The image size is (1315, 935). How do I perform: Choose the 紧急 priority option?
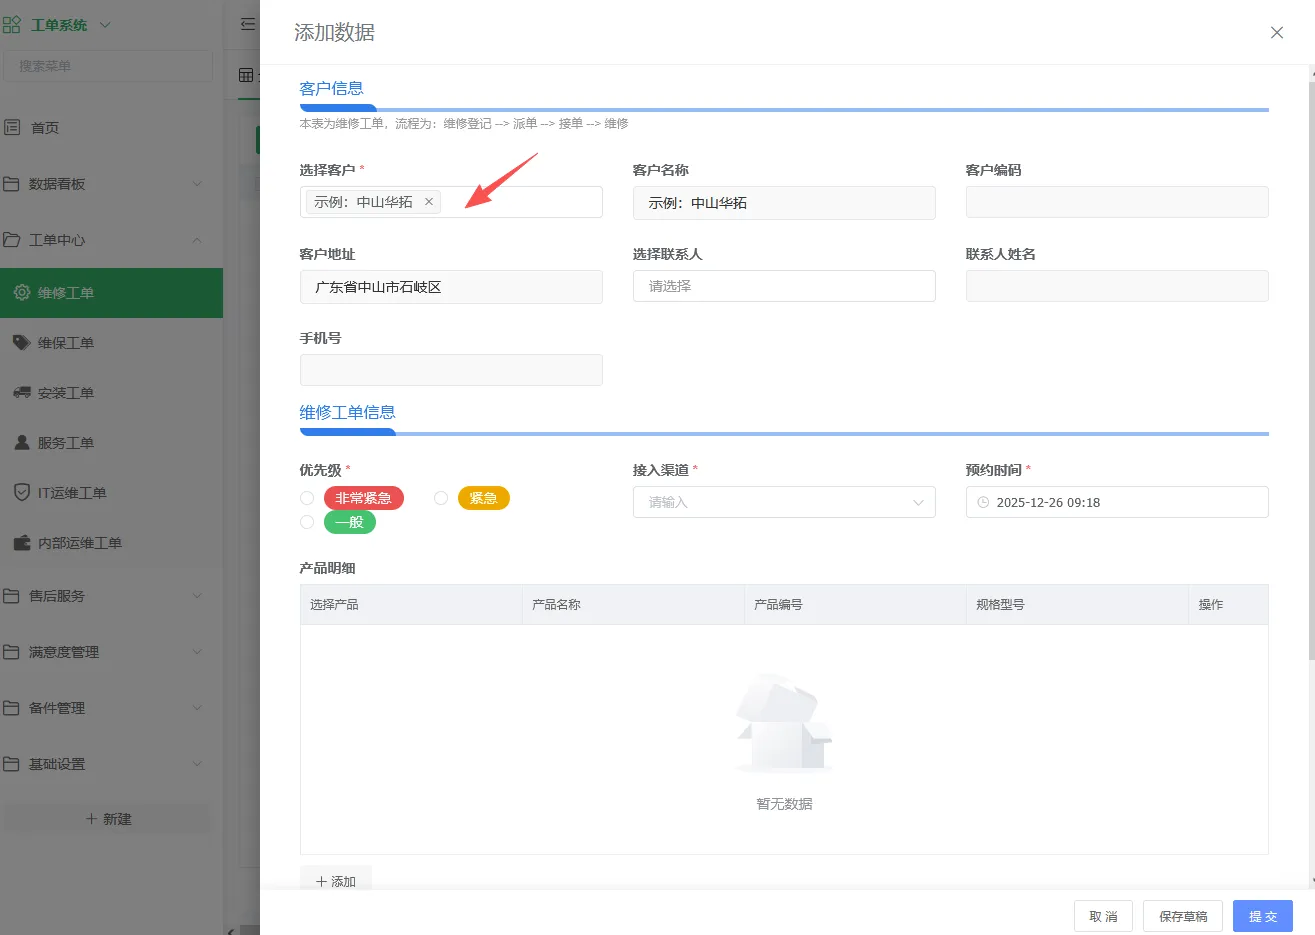[x=440, y=497]
